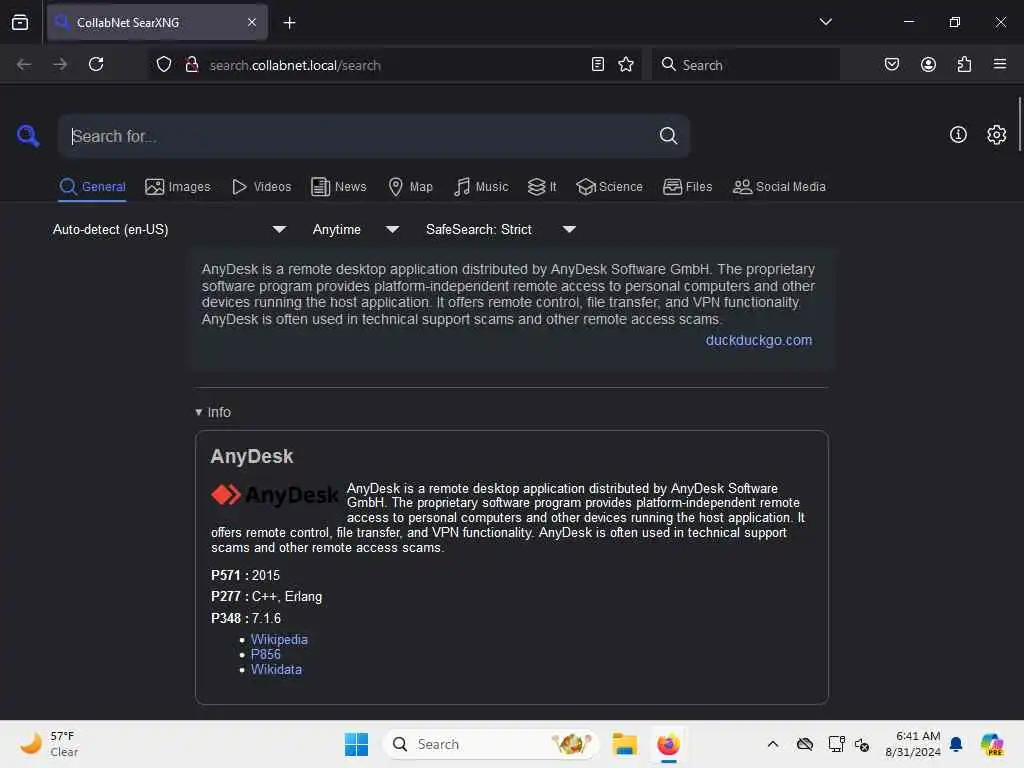This screenshot has height=768, width=1024.
Task: Collapse the Info section
Action: pyautogui.click(x=213, y=412)
